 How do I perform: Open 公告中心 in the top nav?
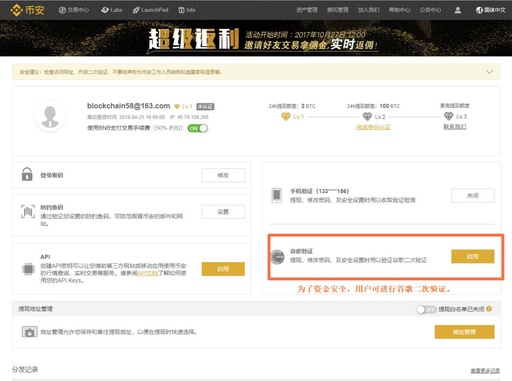[x=430, y=10]
